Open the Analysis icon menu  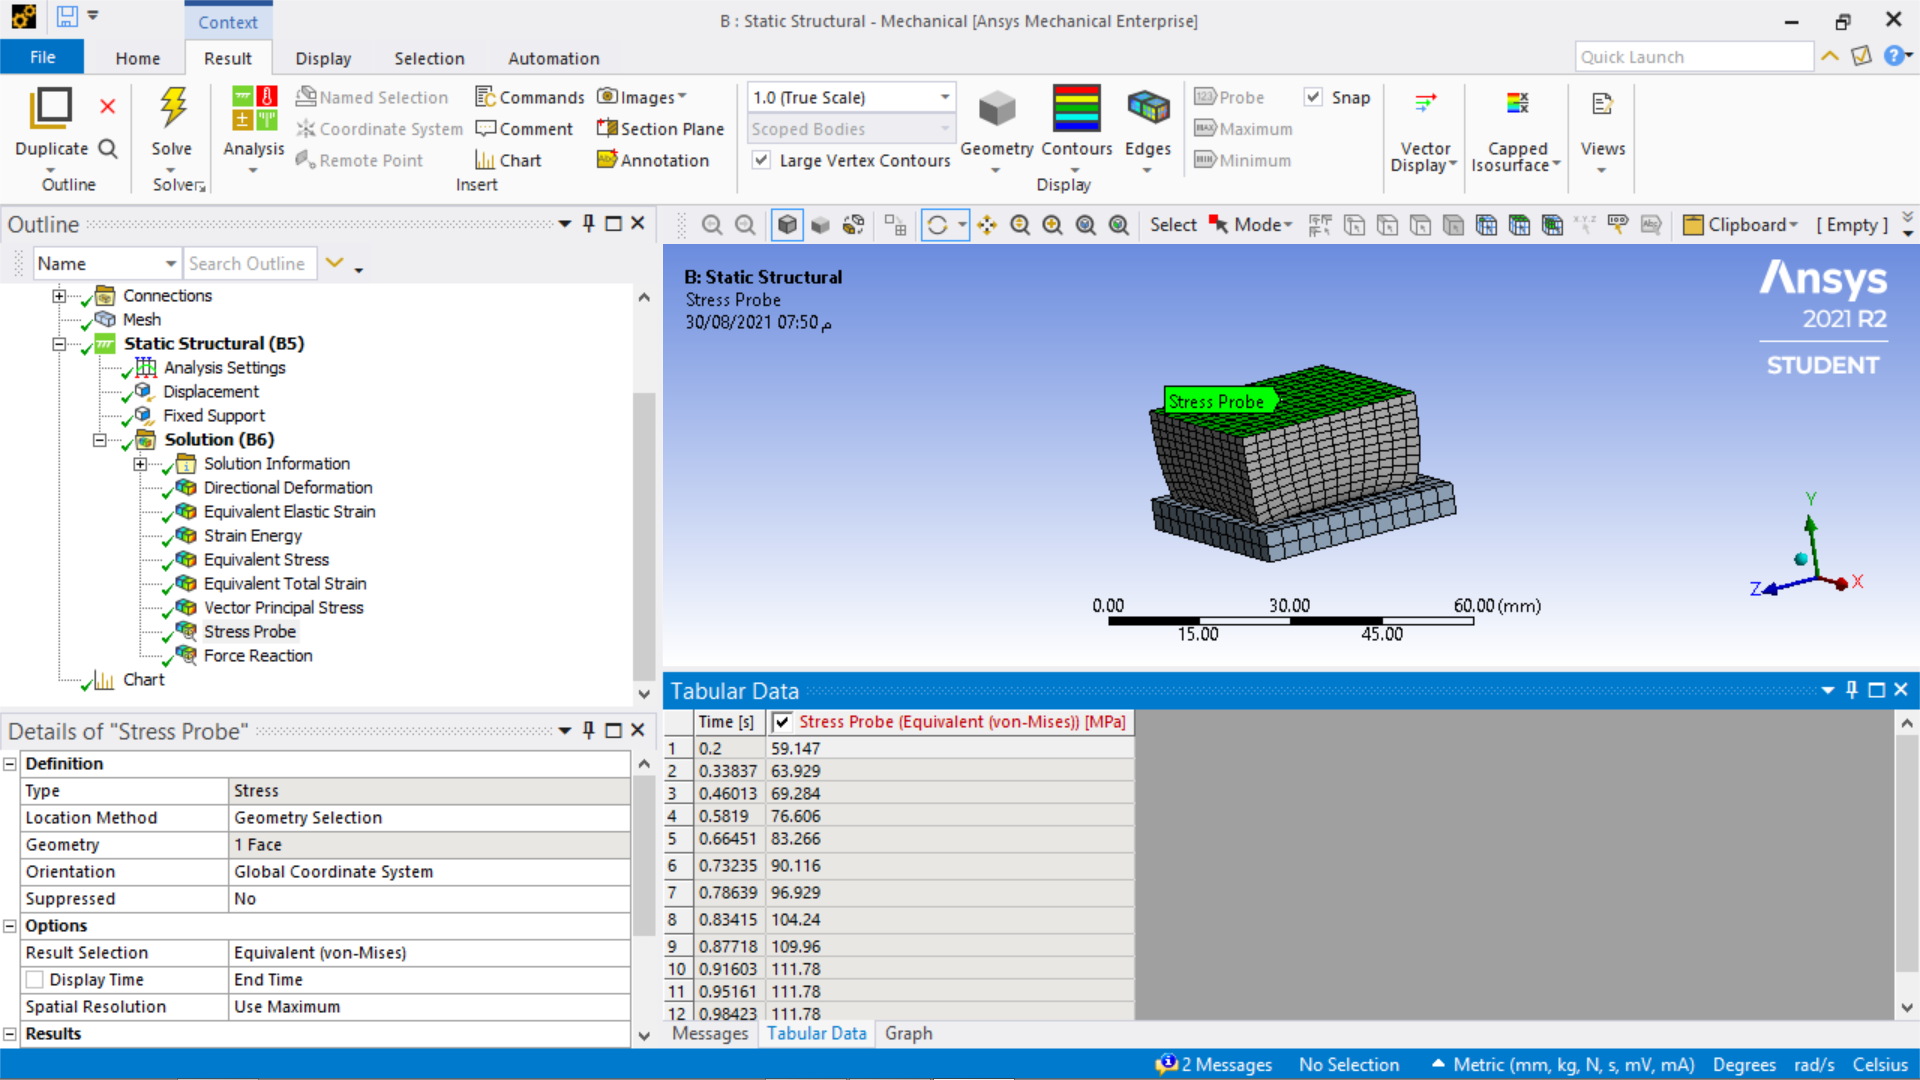click(254, 109)
